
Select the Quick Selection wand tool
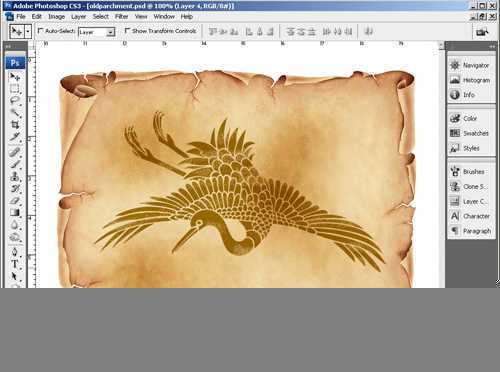(15, 112)
